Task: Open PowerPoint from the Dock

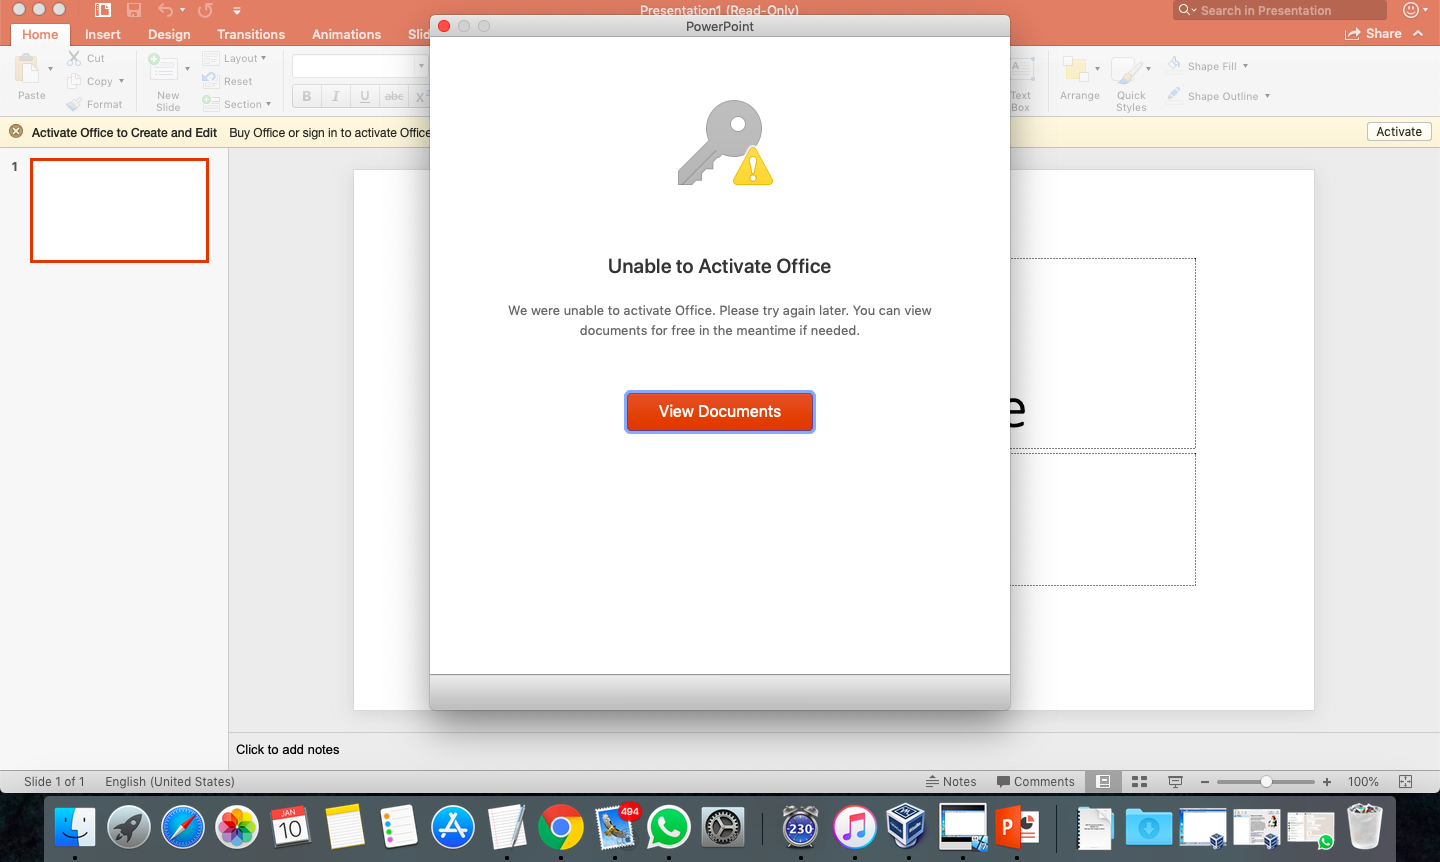Action: (1016, 828)
